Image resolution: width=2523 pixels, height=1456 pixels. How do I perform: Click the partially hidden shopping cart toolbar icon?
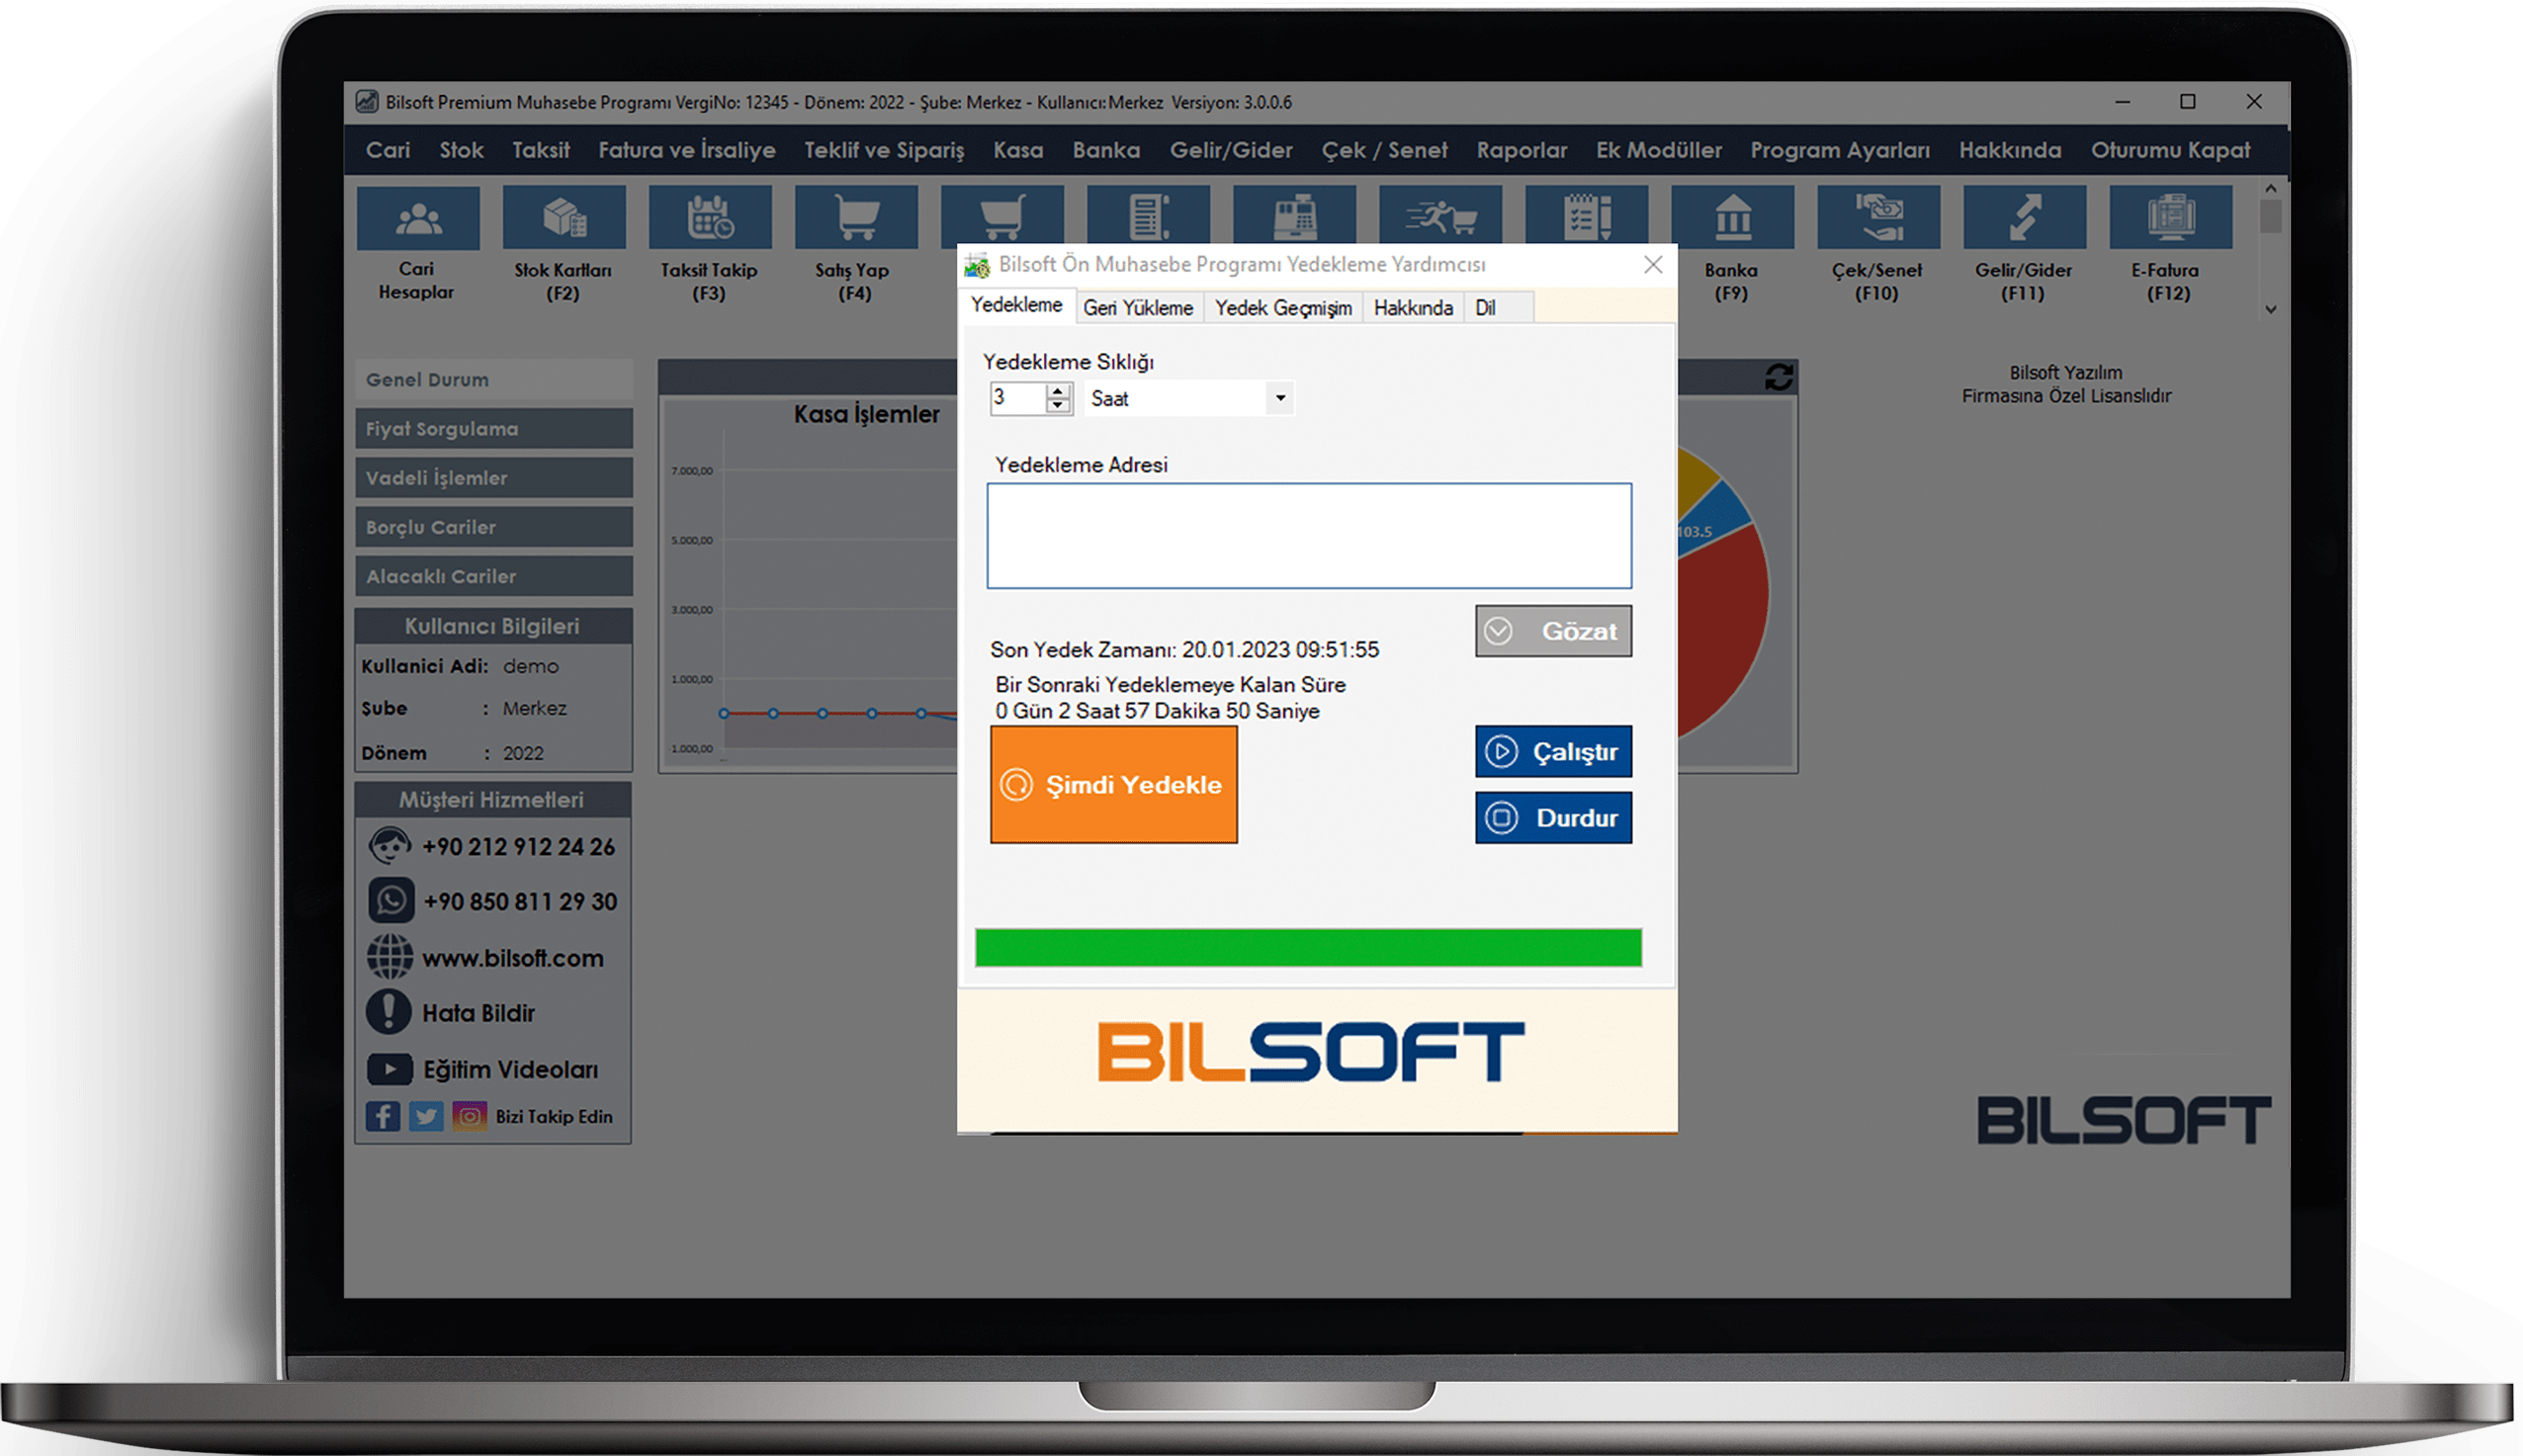(1001, 215)
